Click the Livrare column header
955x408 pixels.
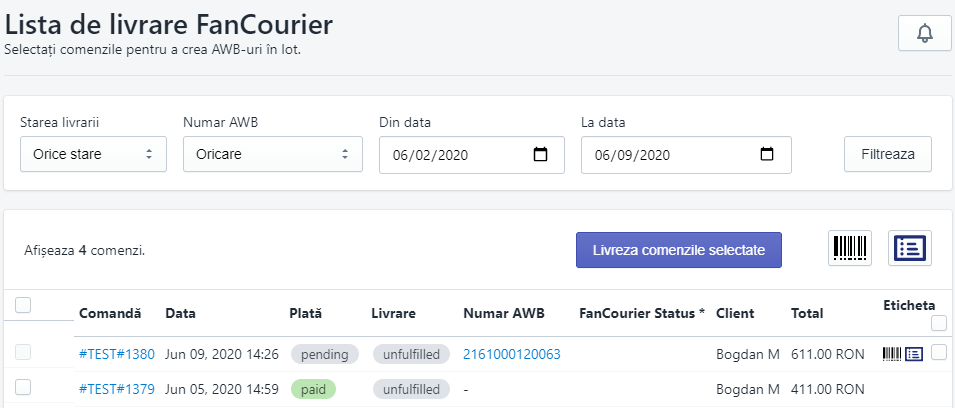click(393, 314)
